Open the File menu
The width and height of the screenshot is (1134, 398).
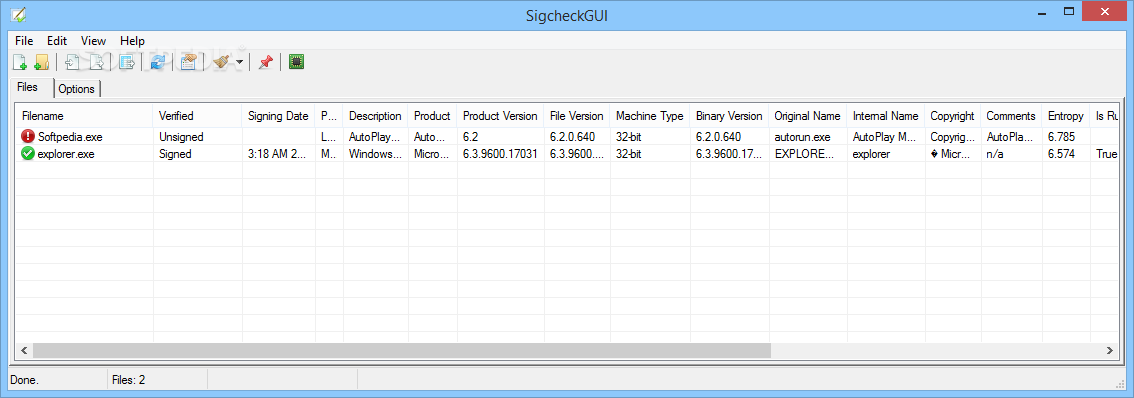pos(24,41)
